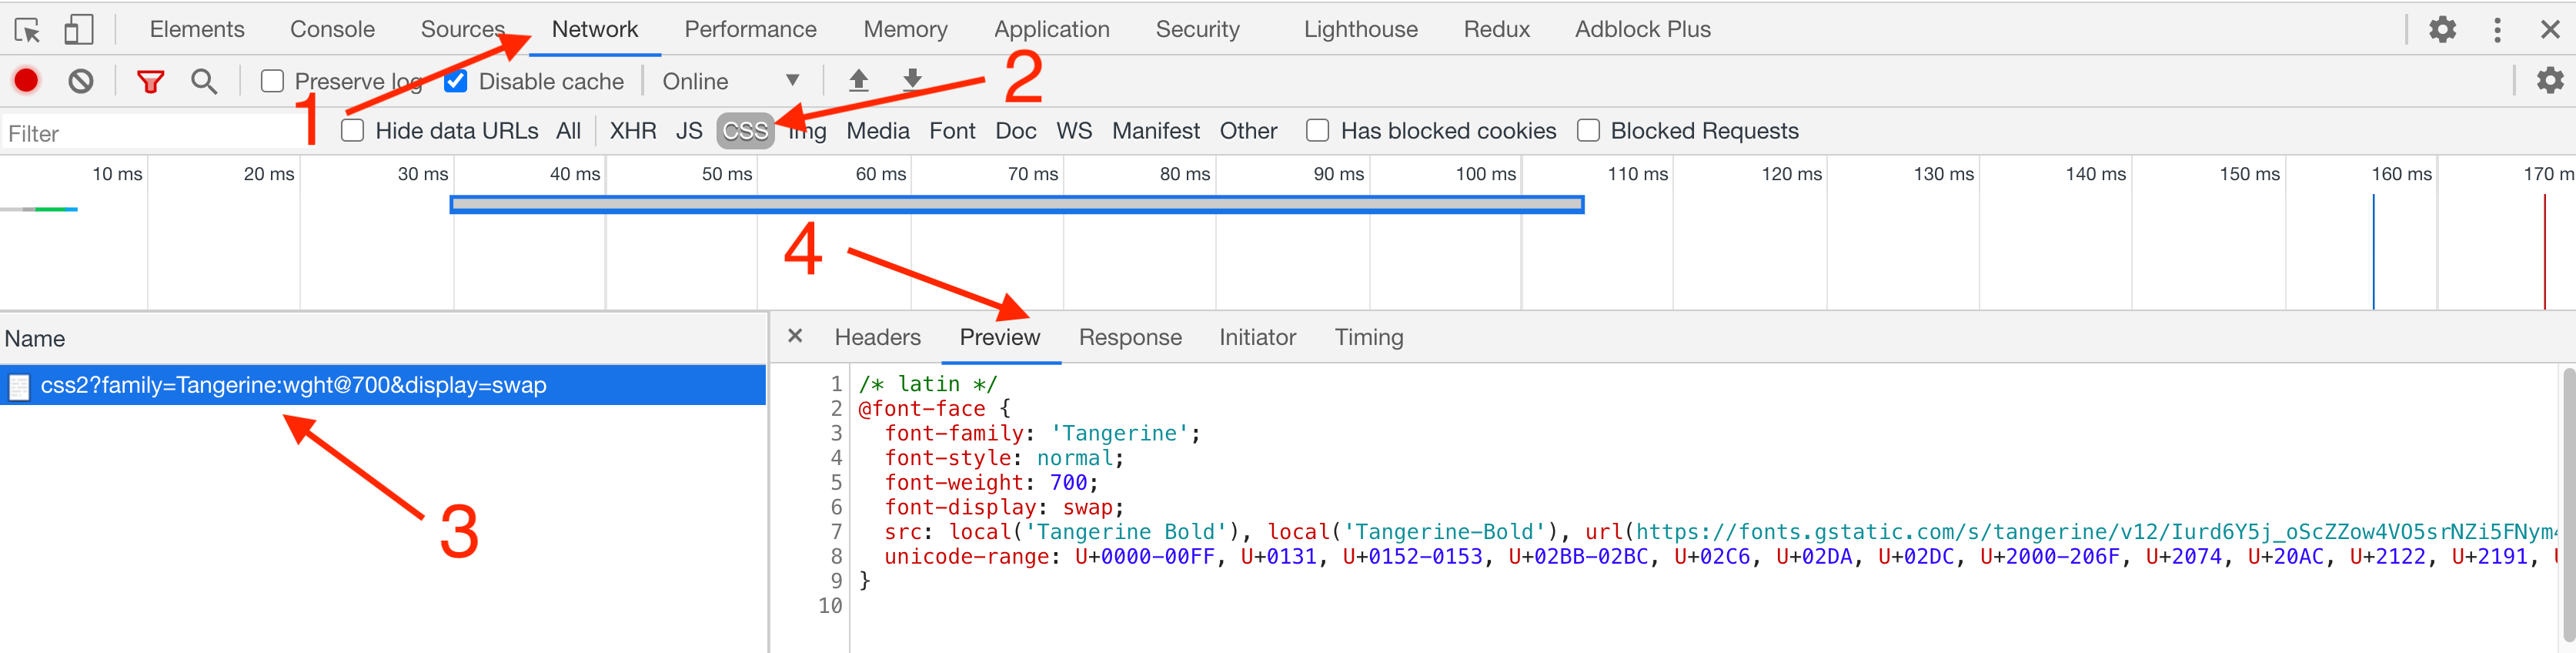Clear the network log
Viewport: 2576px width, 653px height.
81,81
